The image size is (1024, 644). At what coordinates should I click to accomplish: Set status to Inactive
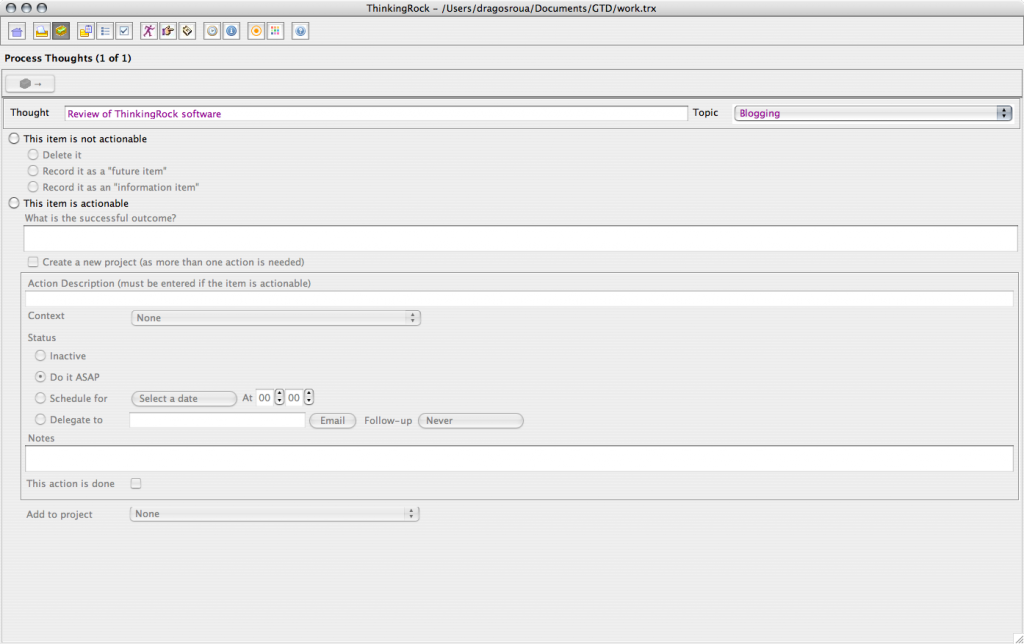[x=40, y=356]
